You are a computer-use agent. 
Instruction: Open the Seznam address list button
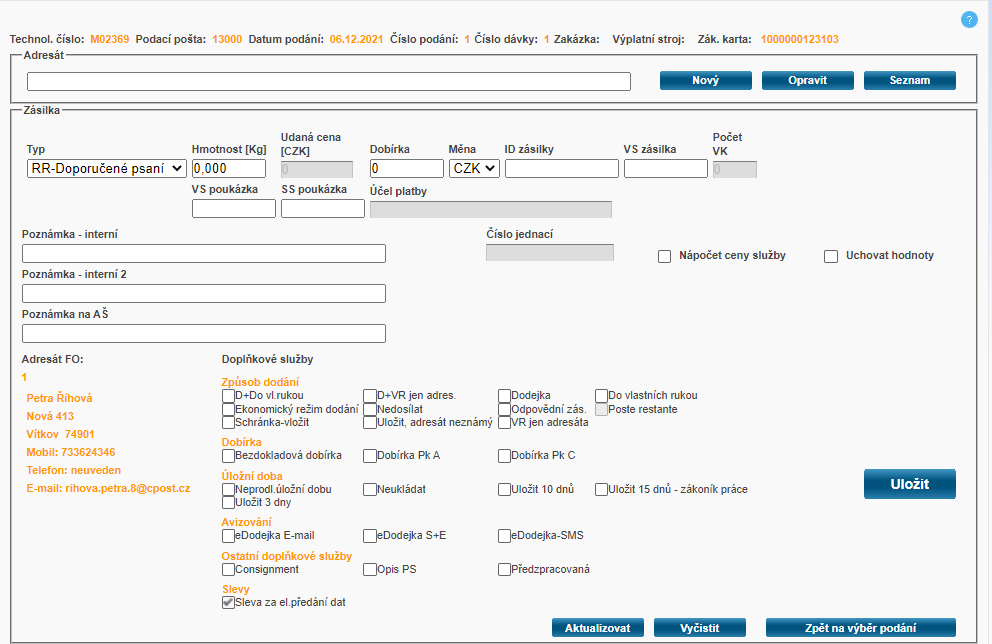pyautogui.click(x=909, y=81)
